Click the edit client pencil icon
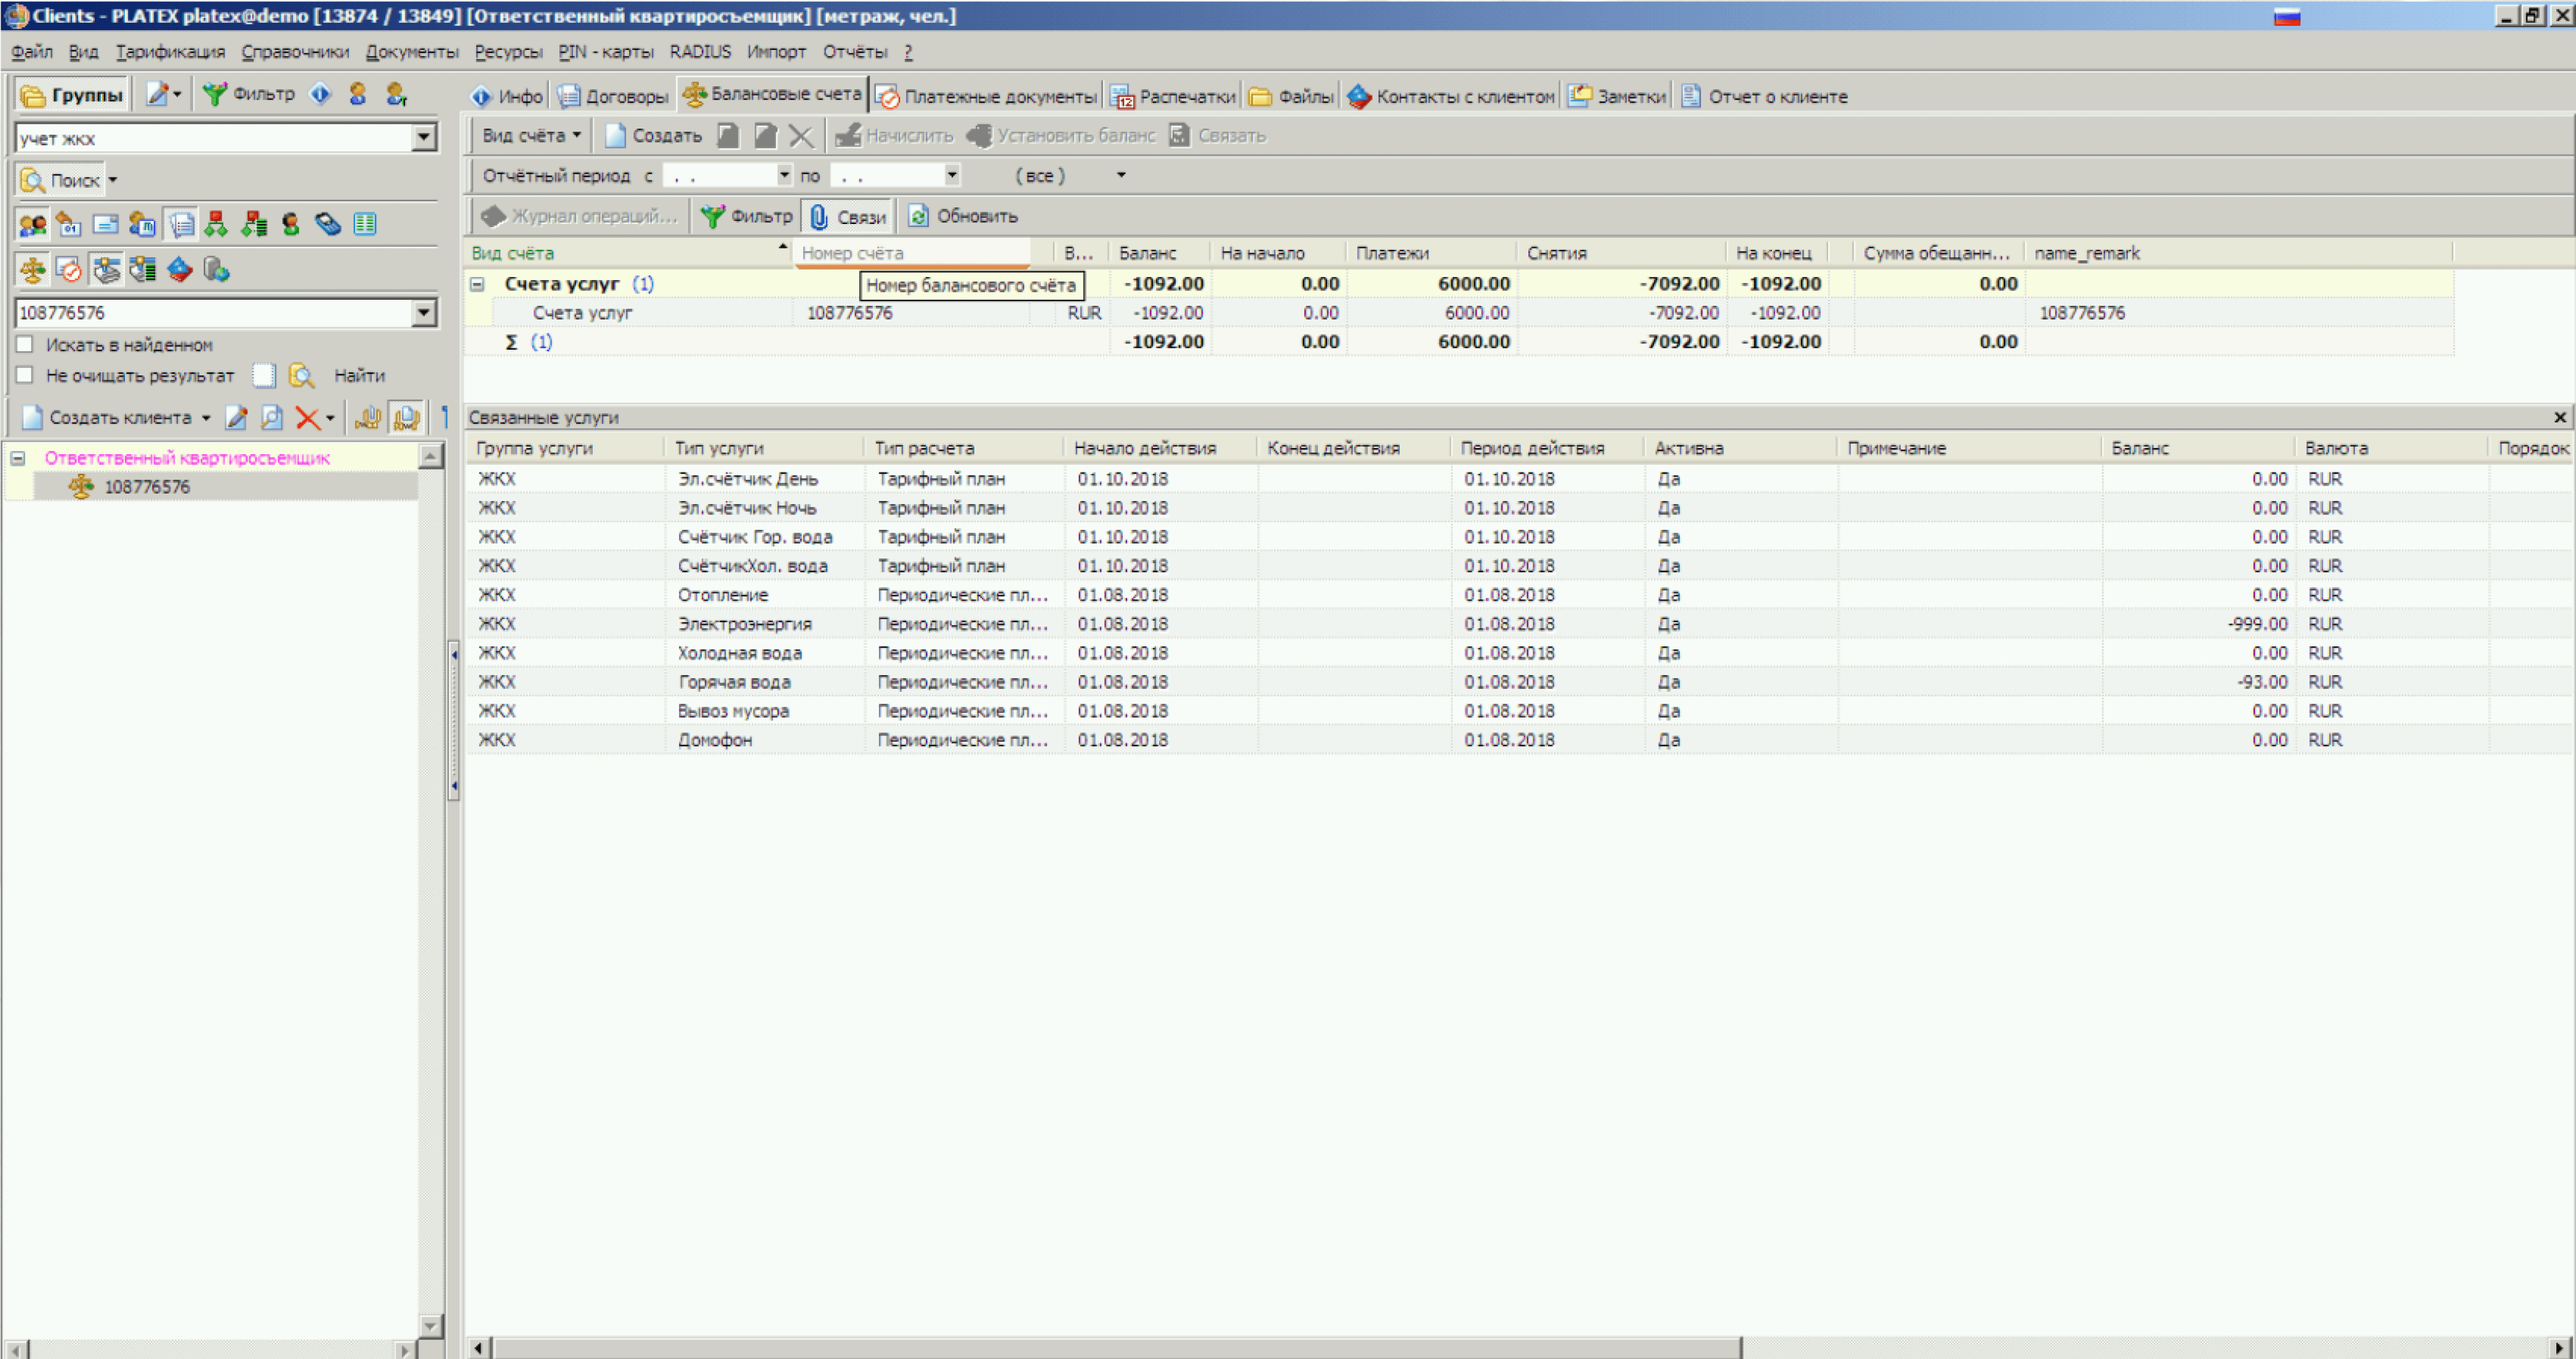The width and height of the screenshot is (2576, 1359). click(237, 418)
